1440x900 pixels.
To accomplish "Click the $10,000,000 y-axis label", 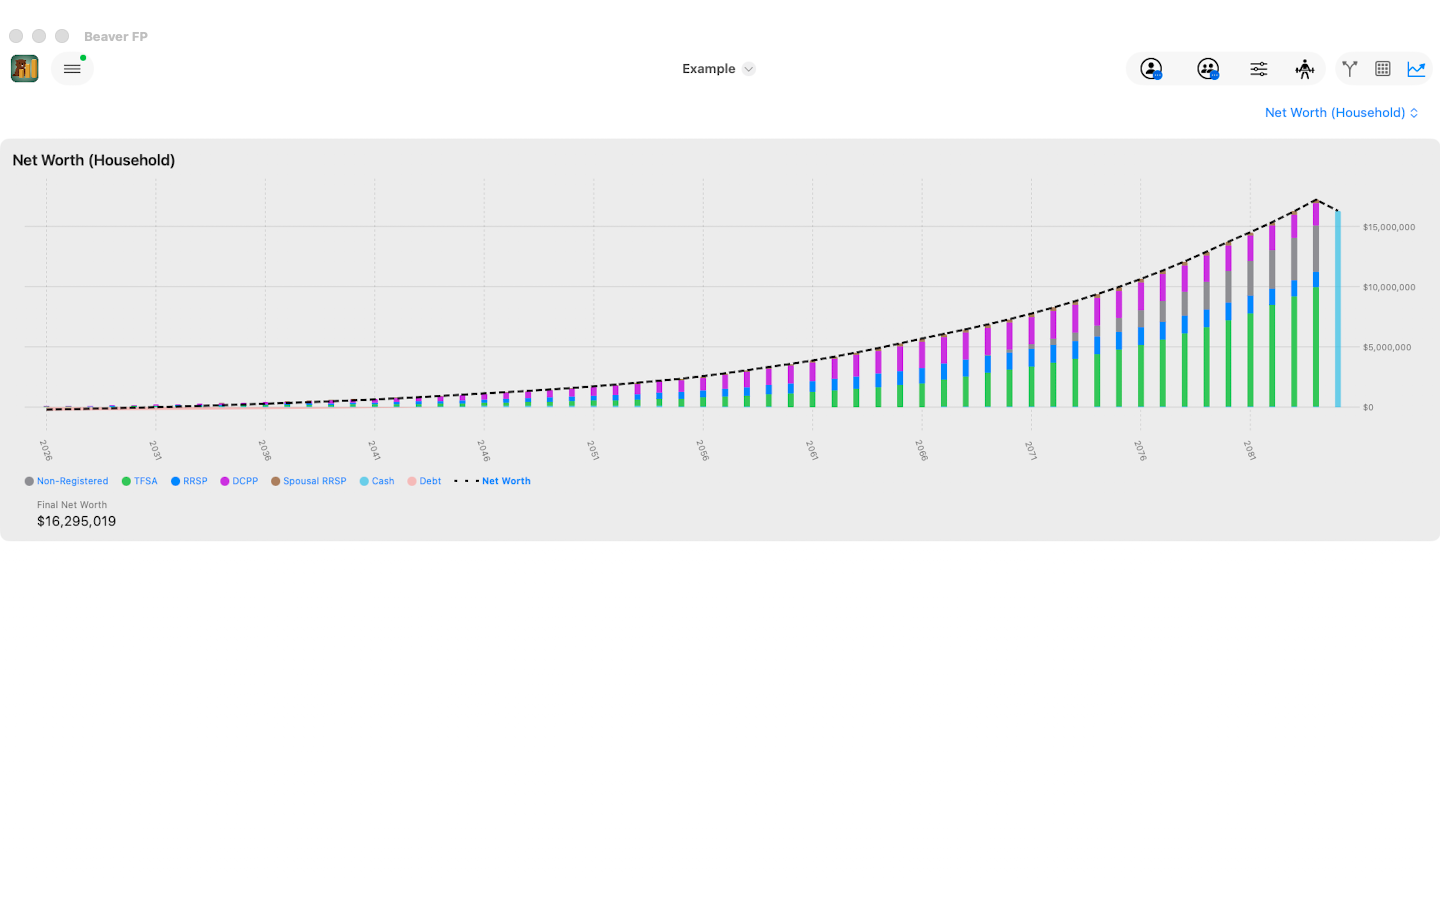I will 1389,287.
